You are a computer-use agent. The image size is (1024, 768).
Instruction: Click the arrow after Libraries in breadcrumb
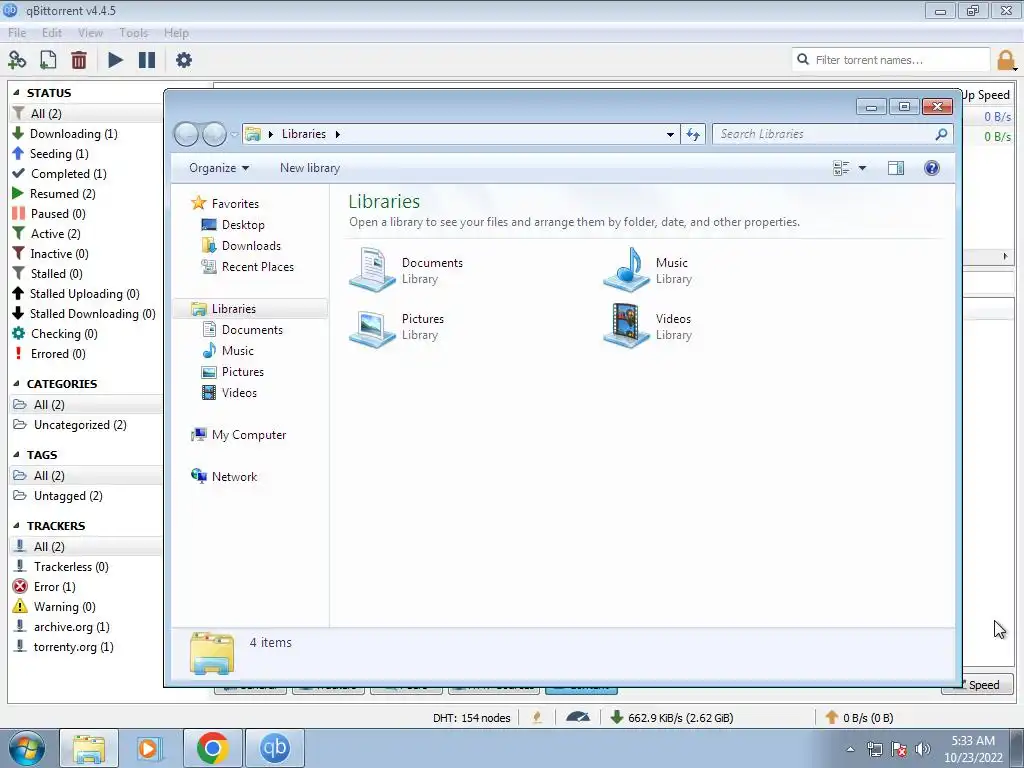[338, 134]
